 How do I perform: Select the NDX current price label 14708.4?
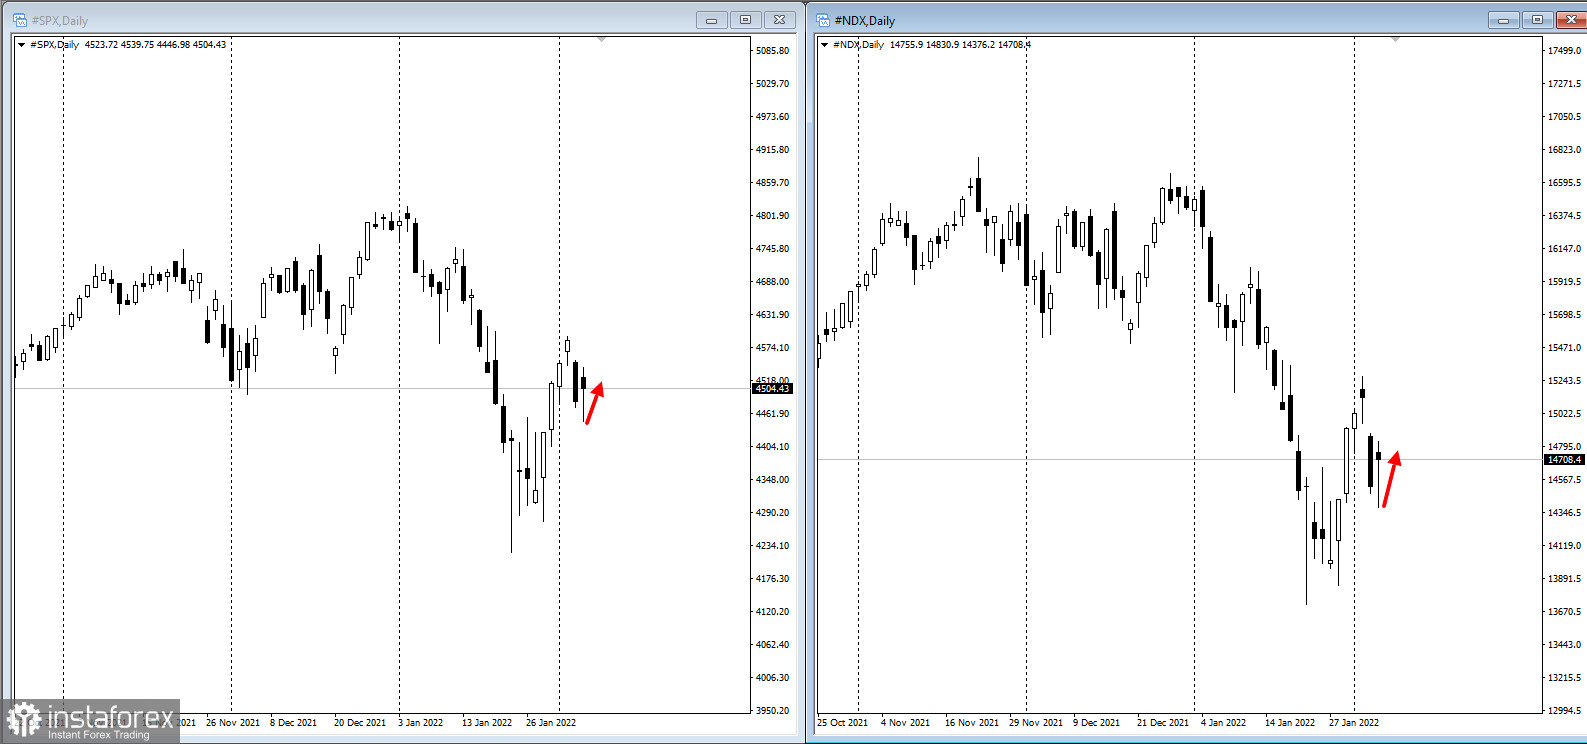[x=1565, y=460]
